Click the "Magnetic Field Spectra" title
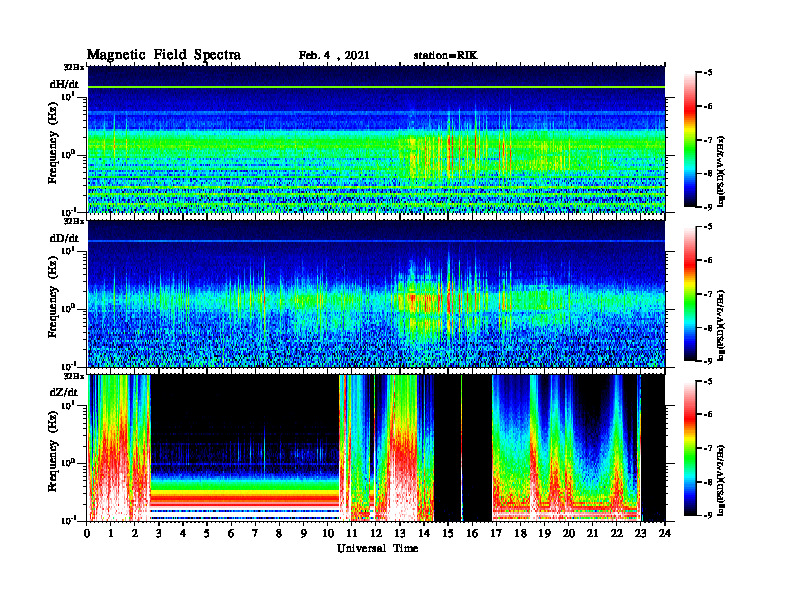The height and width of the screenshot is (612, 792). (164, 55)
